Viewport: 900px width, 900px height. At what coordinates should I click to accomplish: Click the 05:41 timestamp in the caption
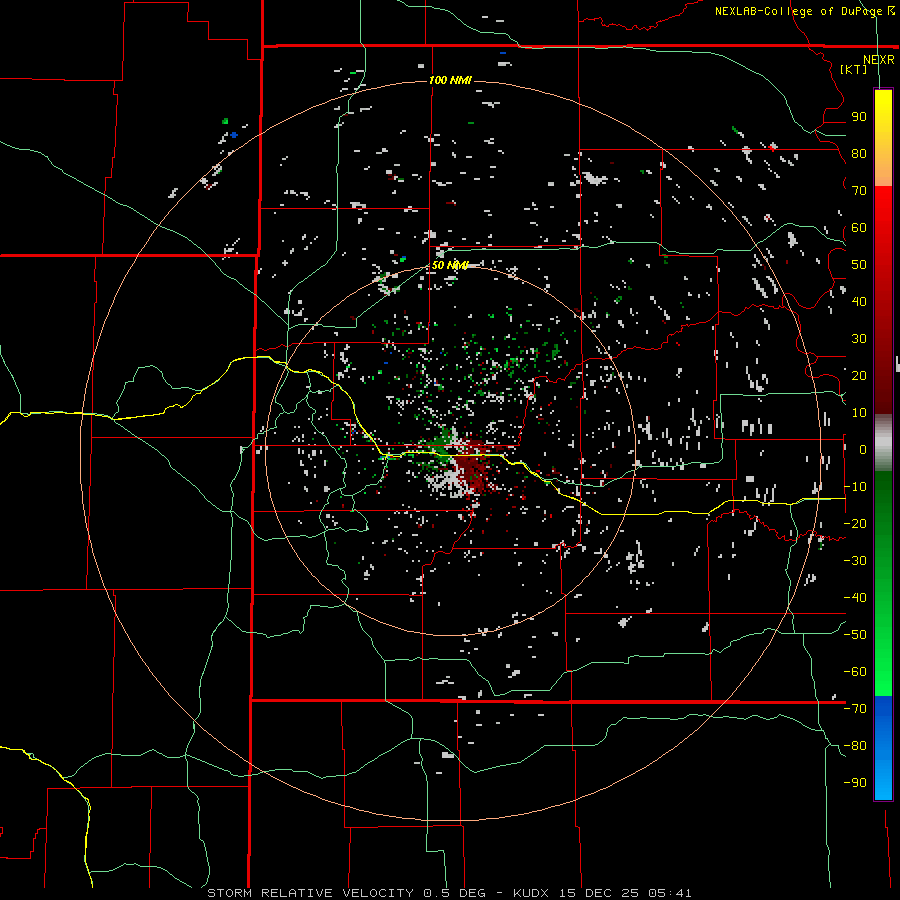point(670,893)
